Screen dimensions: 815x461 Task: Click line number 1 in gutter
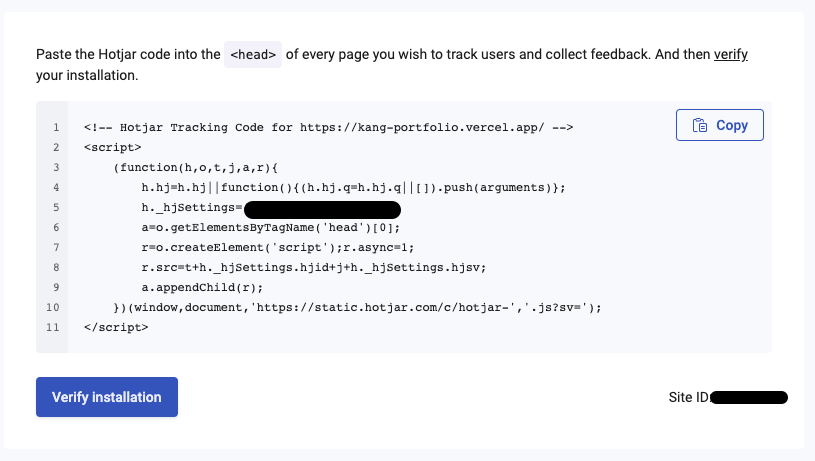(x=56, y=127)
